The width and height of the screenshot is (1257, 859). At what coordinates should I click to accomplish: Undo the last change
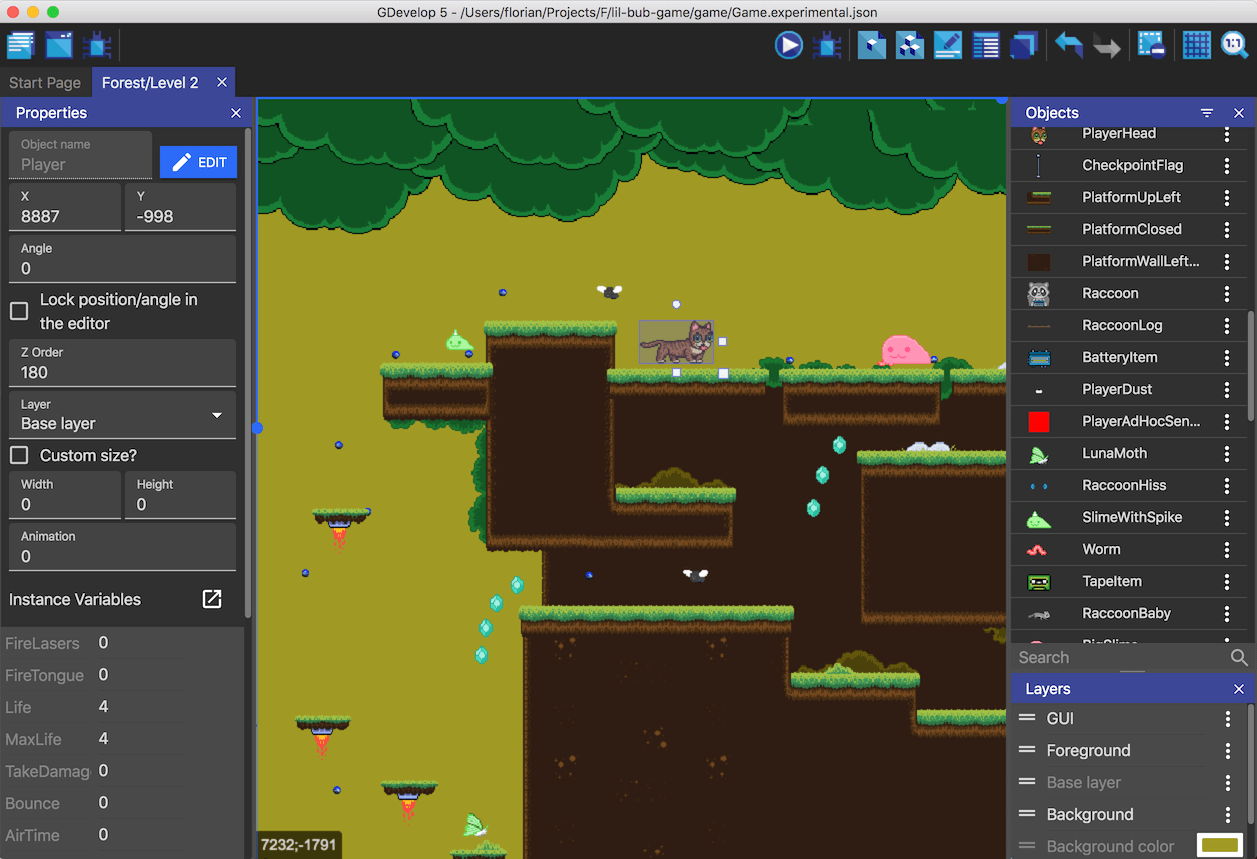pyautogui.click(x=1067, y=44)
